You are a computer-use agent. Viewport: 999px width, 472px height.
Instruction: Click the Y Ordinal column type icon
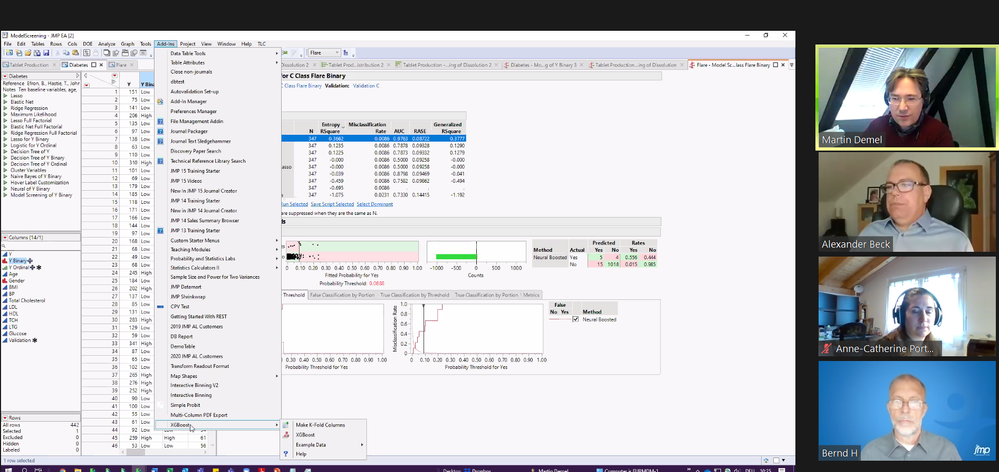click(5, 268)
